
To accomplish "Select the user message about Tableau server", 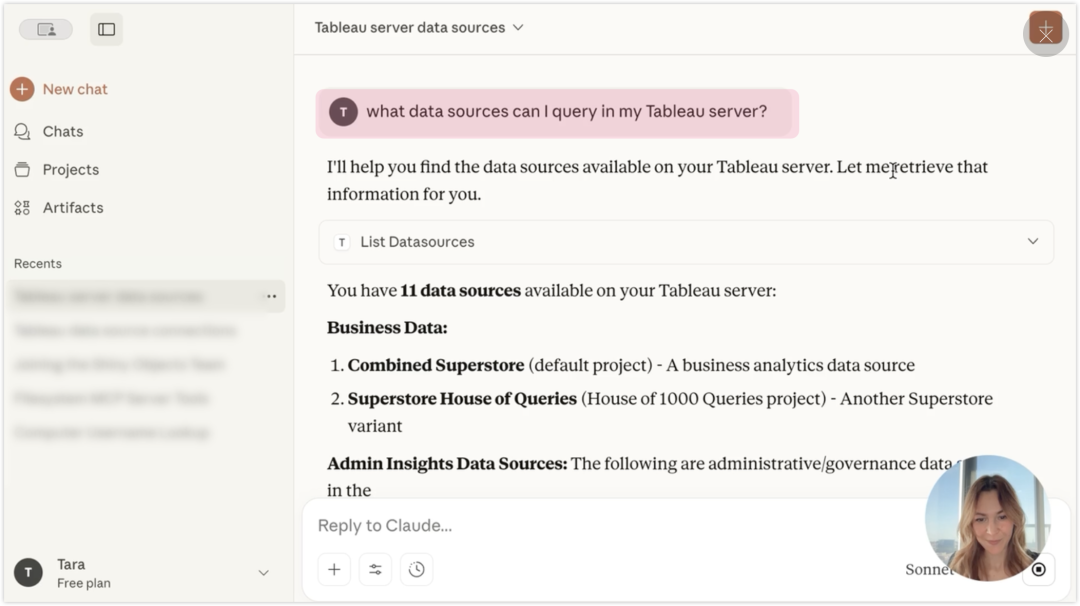I will tap(566, 112).
